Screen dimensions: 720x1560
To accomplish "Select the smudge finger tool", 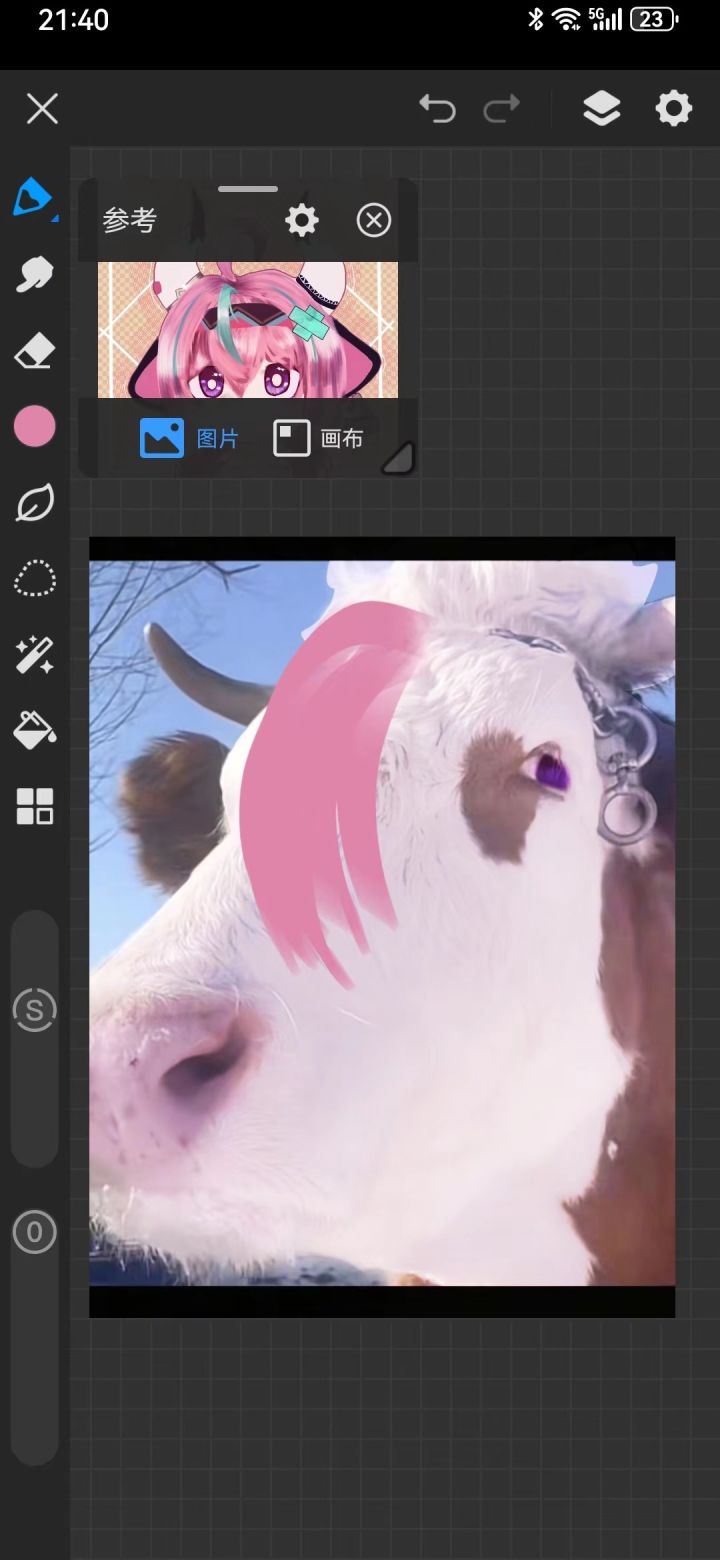I will pyautogui.click(x=34, y=274).
